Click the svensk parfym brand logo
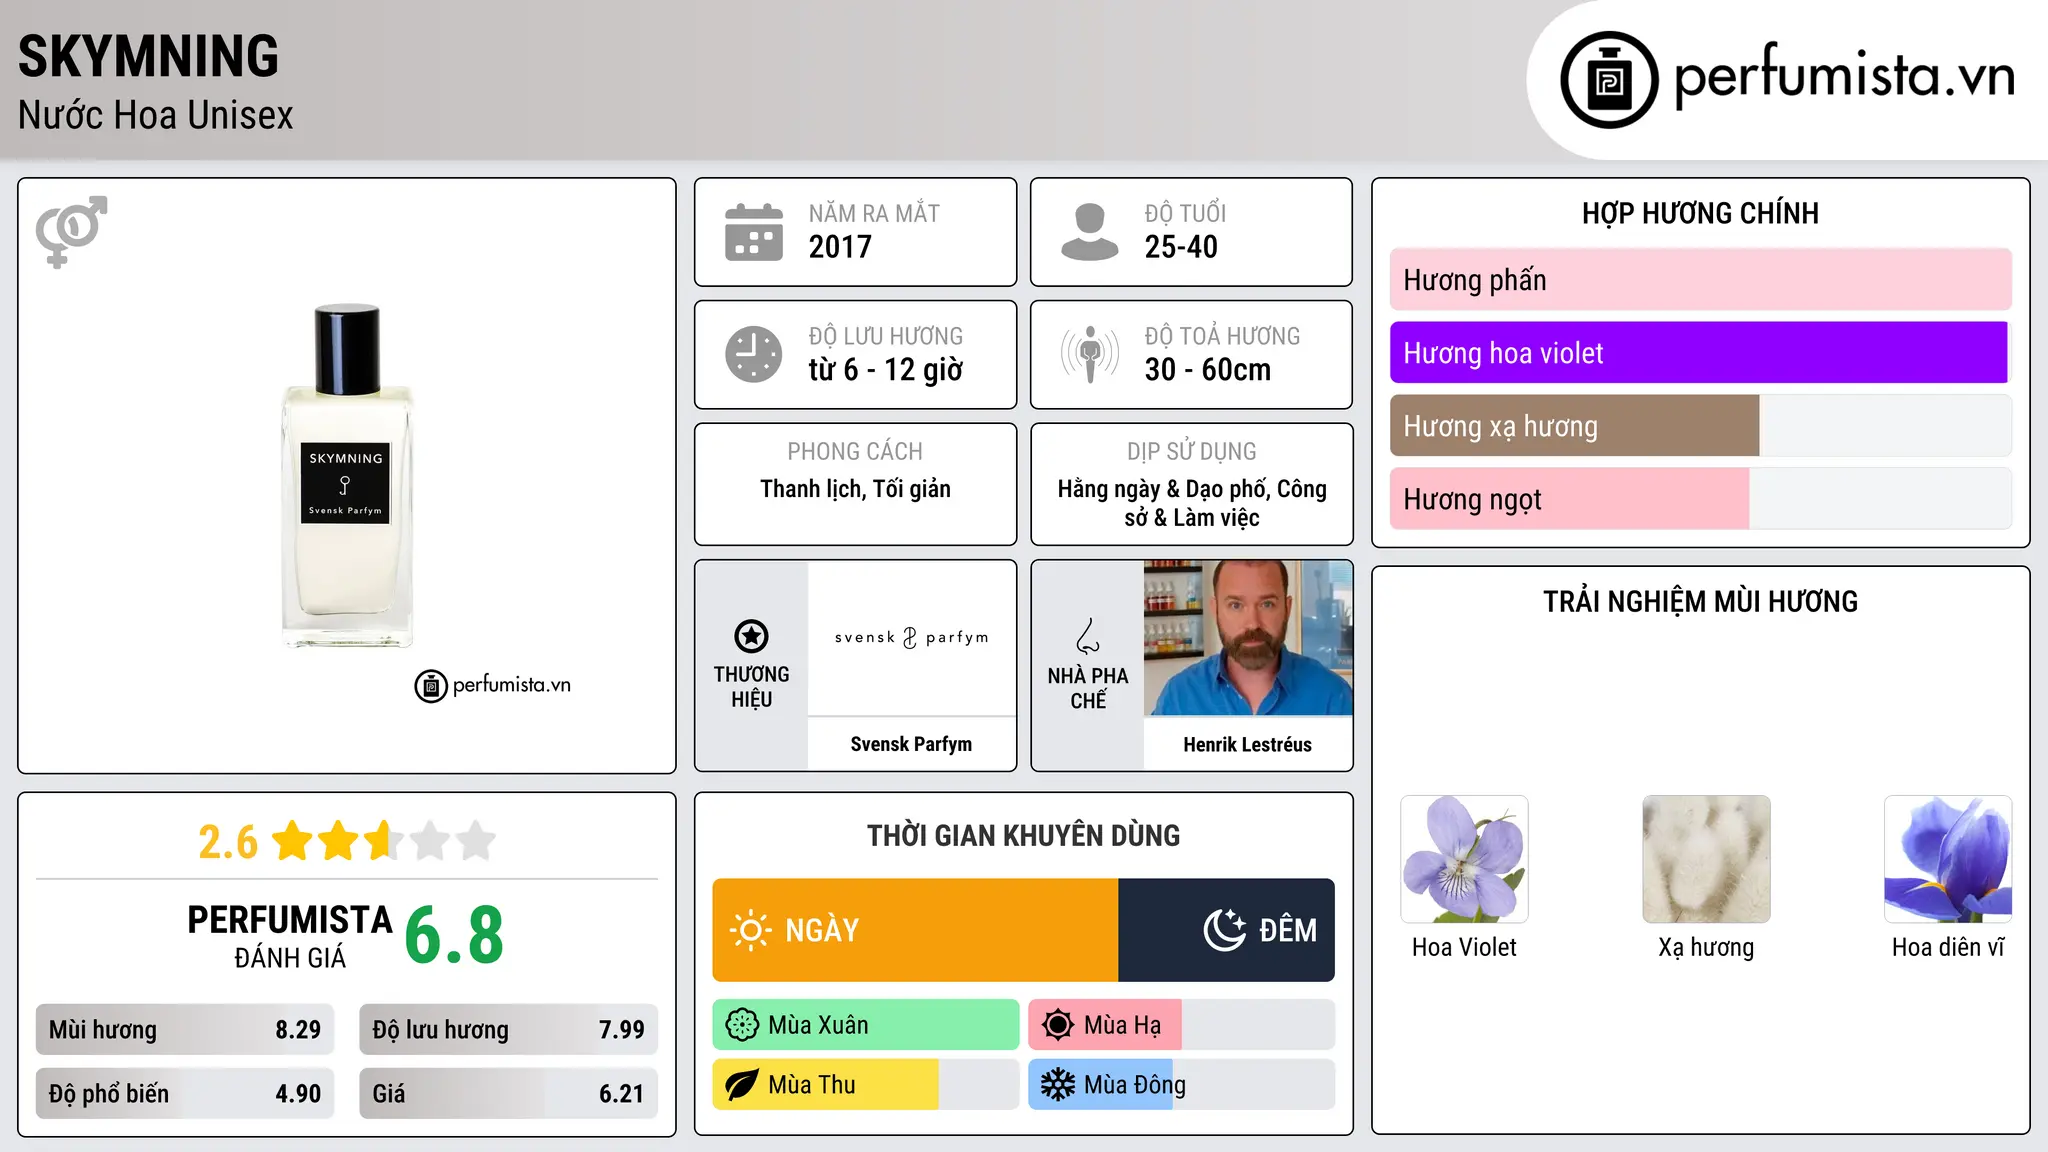This screenshot has height=1152, width=2048. [911, 638]
